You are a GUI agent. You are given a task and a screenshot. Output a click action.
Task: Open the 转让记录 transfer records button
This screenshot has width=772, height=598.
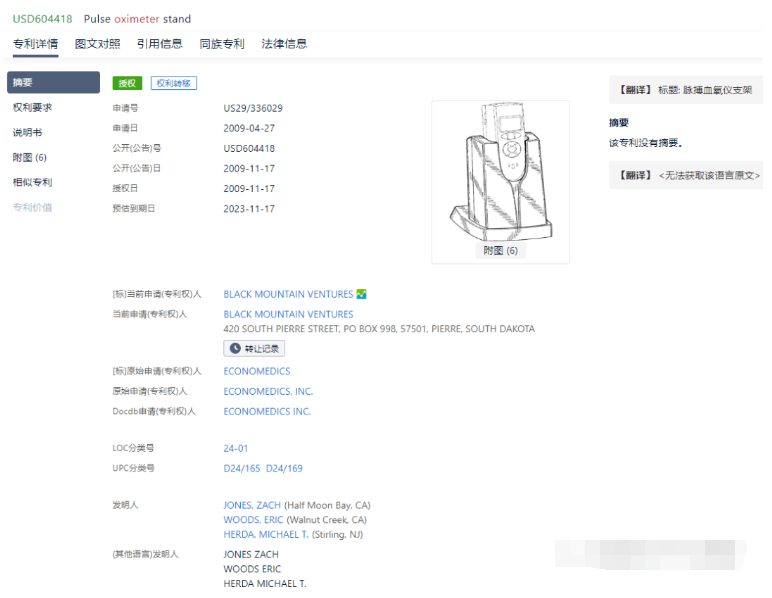(x=254, y=349)
